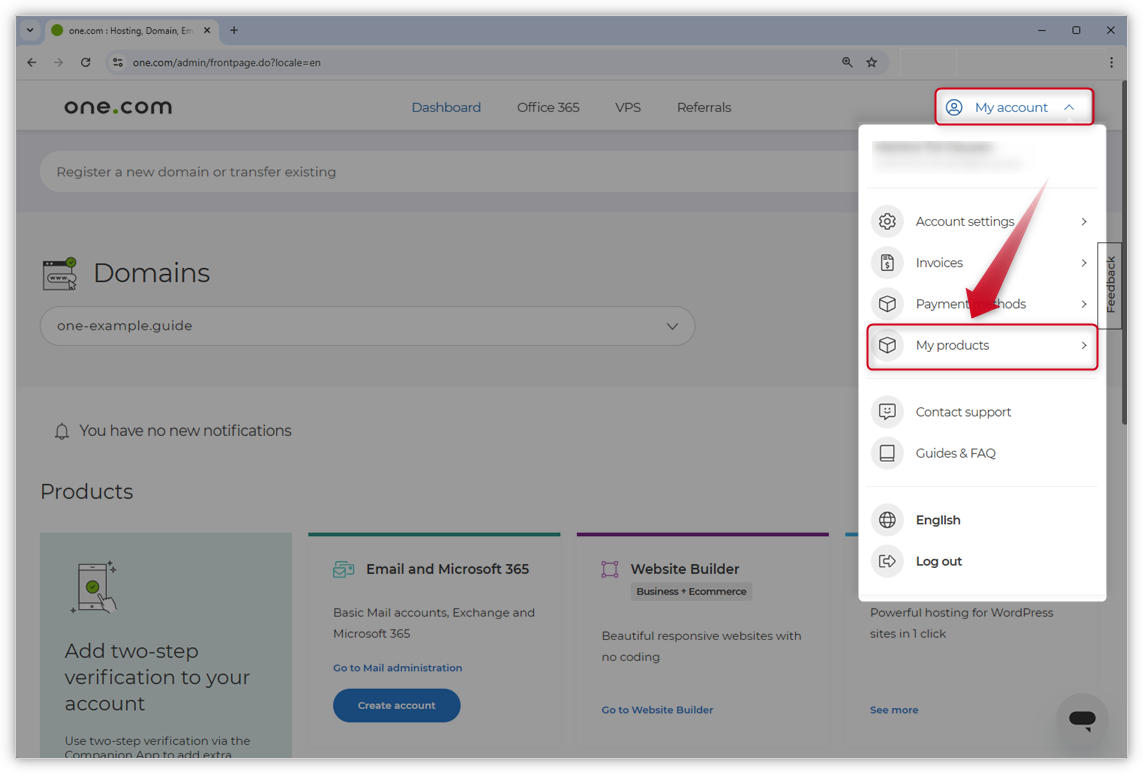The width and height of the screenshot is (1143, 774).
Task: Click the Log out icon
Action: click(x=887, y=561)
